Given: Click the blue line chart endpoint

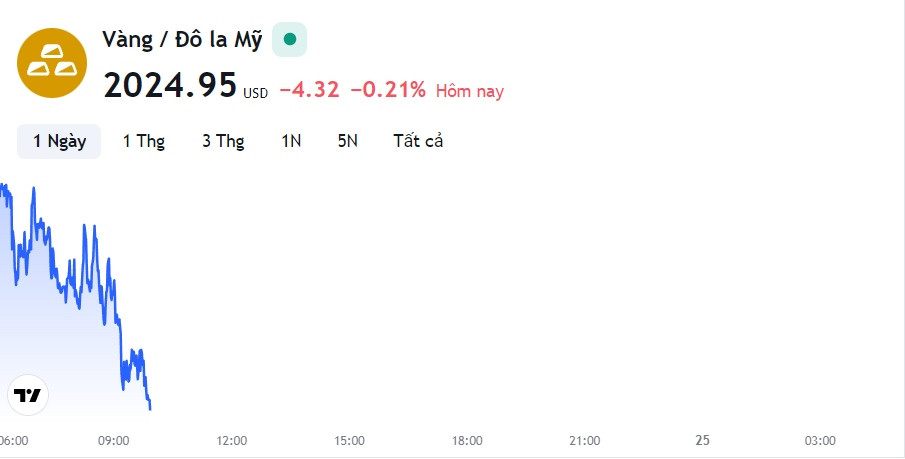Looking at the screenshot, I should coord(150,408).
